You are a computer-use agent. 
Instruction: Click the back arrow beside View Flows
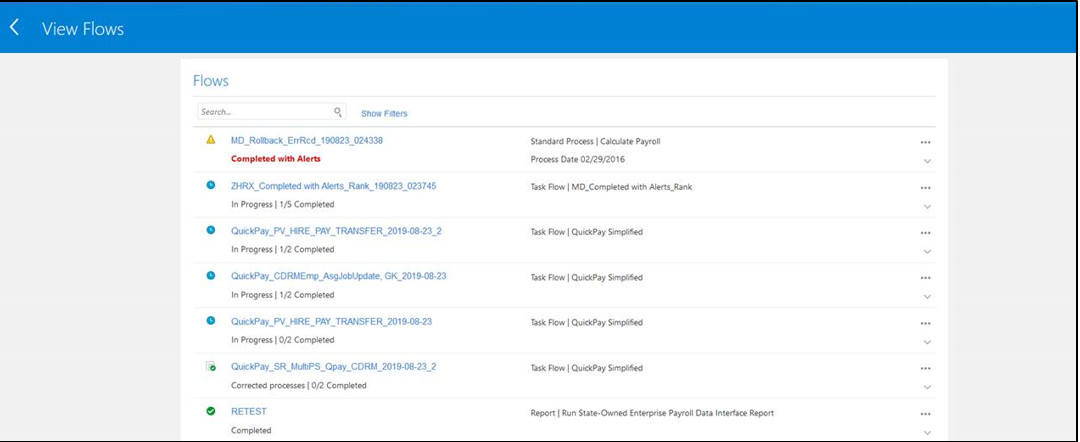click(x=15, y=28)
